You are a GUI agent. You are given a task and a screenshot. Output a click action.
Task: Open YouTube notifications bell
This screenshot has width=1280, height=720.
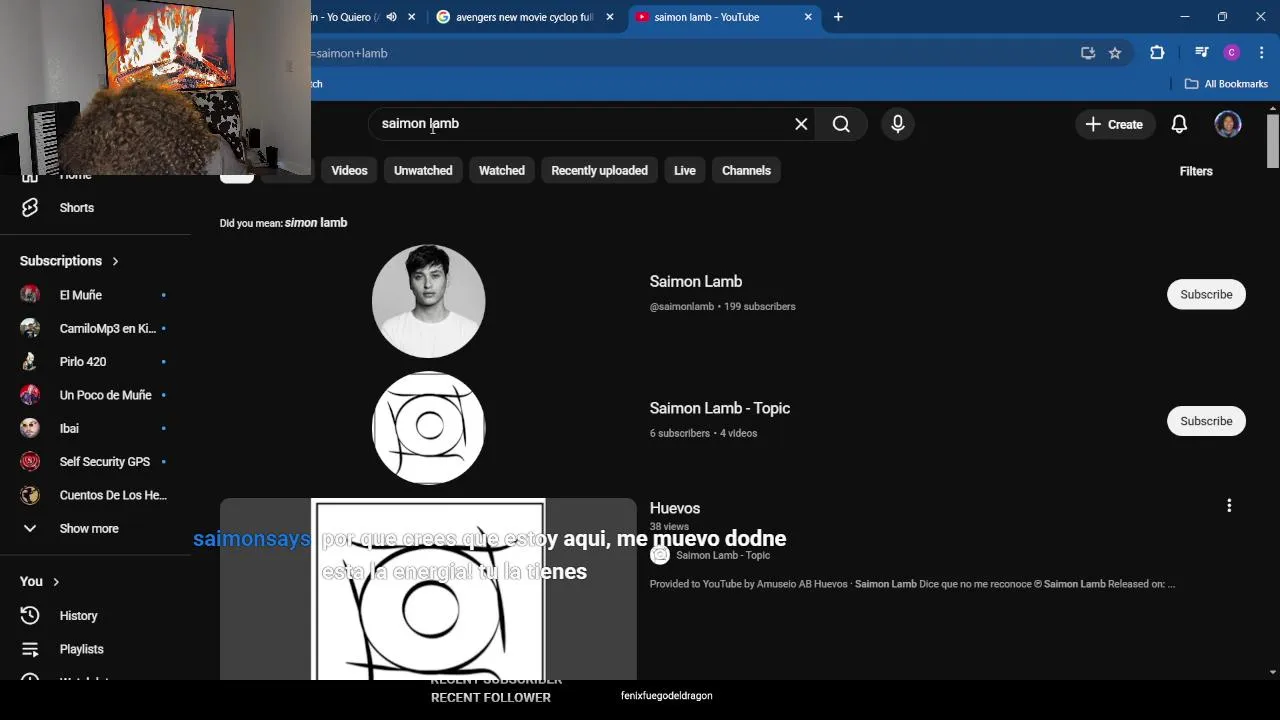[x=1179, y=124]
